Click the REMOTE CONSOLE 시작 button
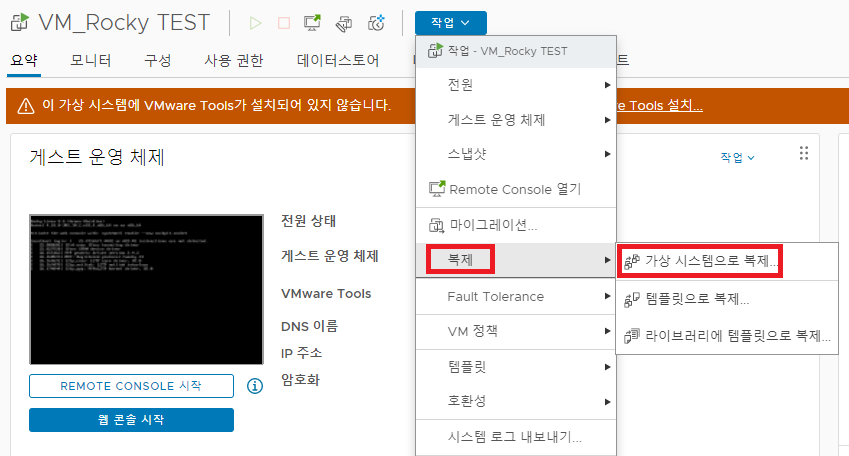Viewport: 849px width, 456px height. 132,386
